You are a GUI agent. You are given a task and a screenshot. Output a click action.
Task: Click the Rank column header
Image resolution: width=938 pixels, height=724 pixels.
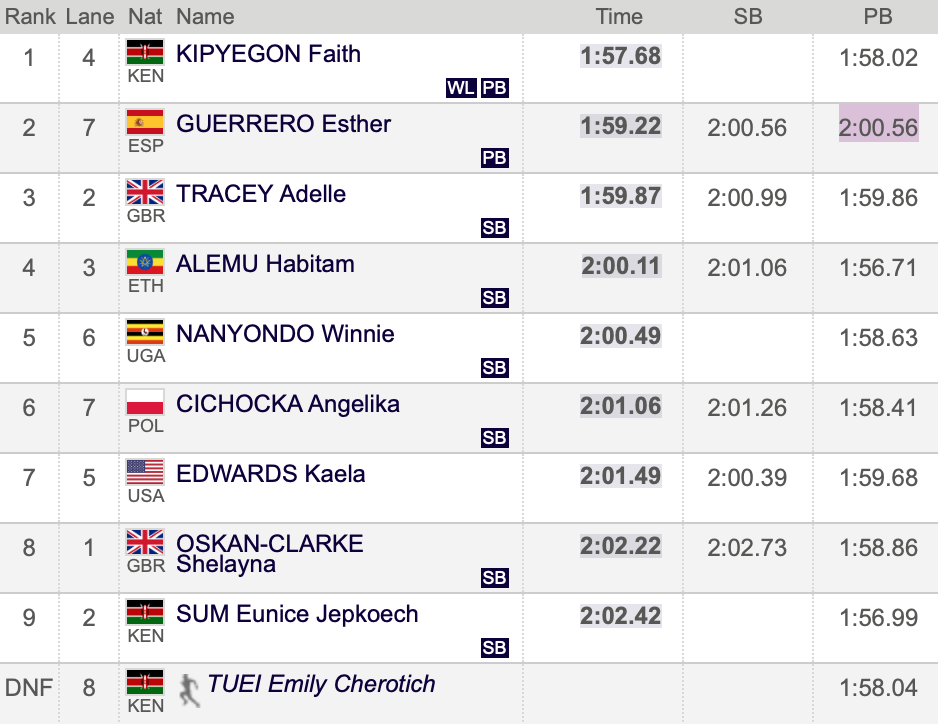[x=30, y=16]
